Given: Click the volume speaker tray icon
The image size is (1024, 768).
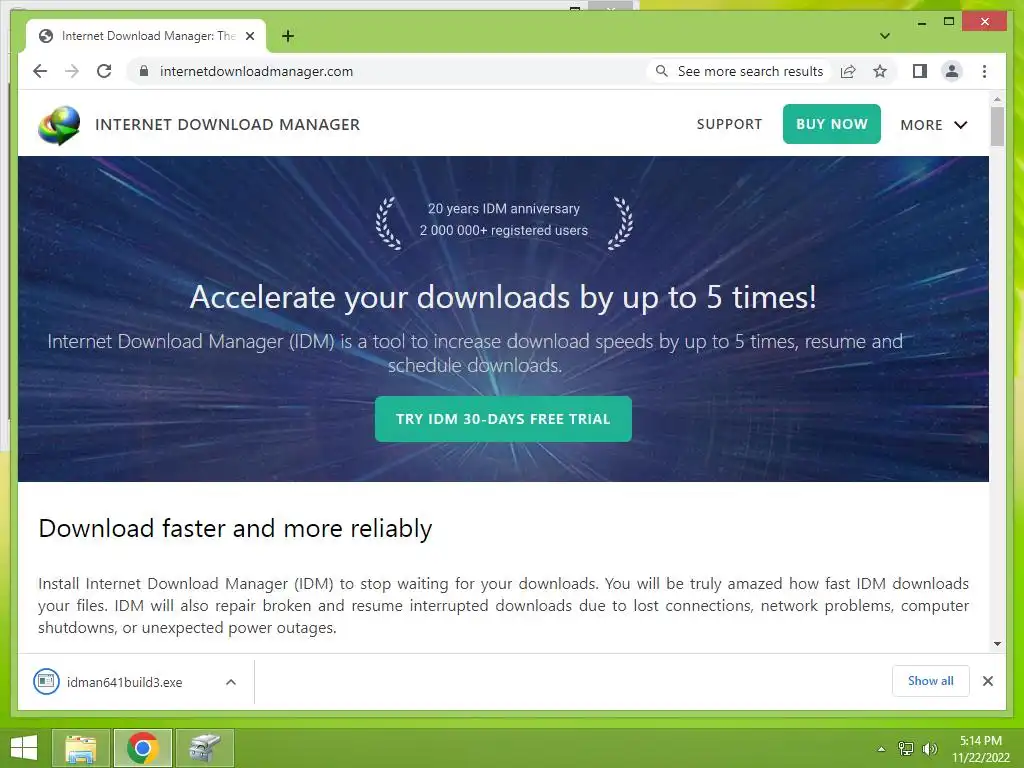Looking at the screenshot, I should point(929,748).
